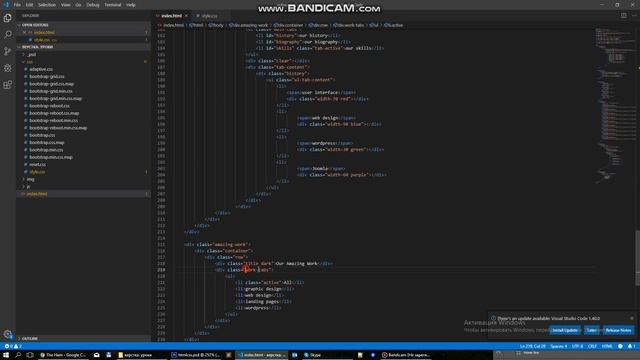
Task: Open reset.css in the explorer
Action: (37, 164)
